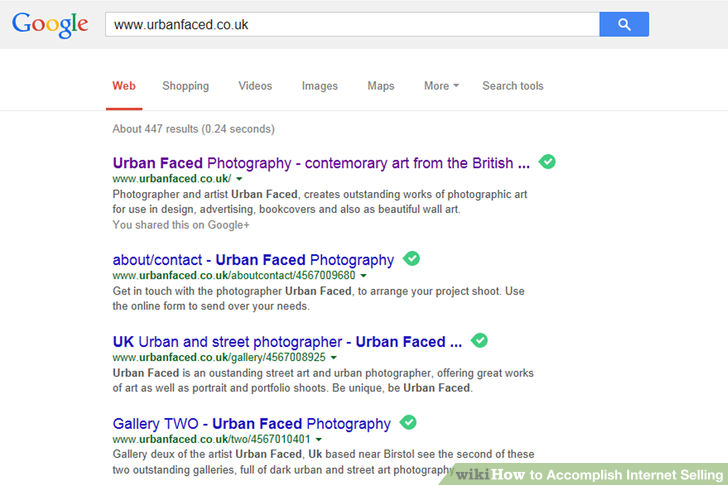Viewport: 728px width, 485px height.
Task: Expand arrow next to two/4567010401 URL
Action: coord(318,439)
